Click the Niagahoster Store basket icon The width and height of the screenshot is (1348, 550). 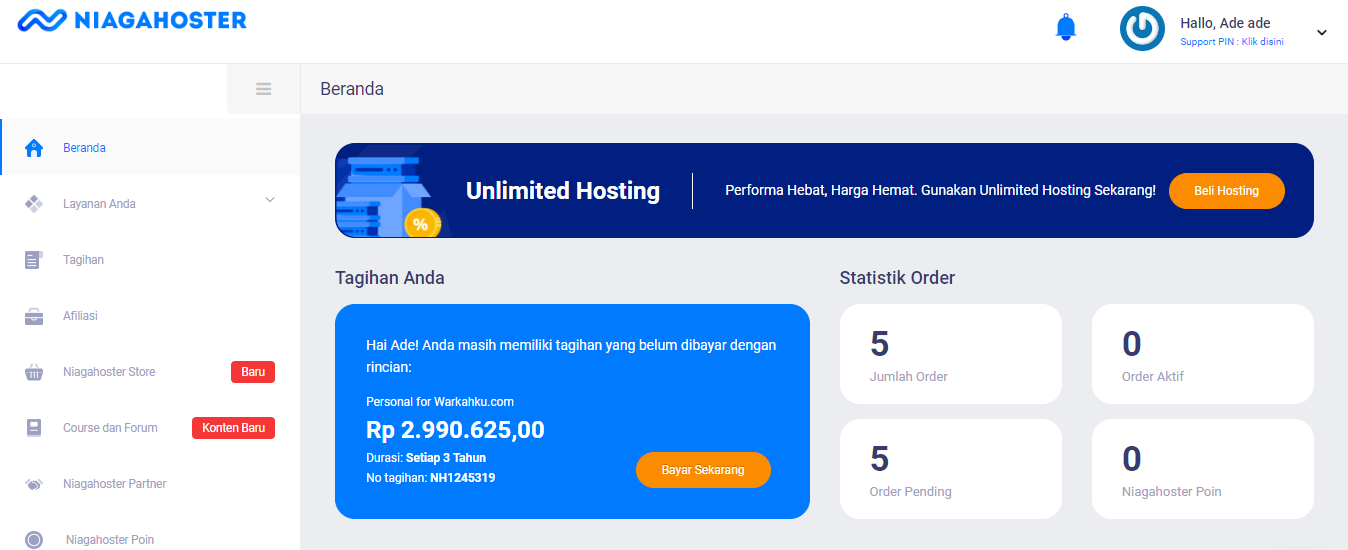pos(34,373)
